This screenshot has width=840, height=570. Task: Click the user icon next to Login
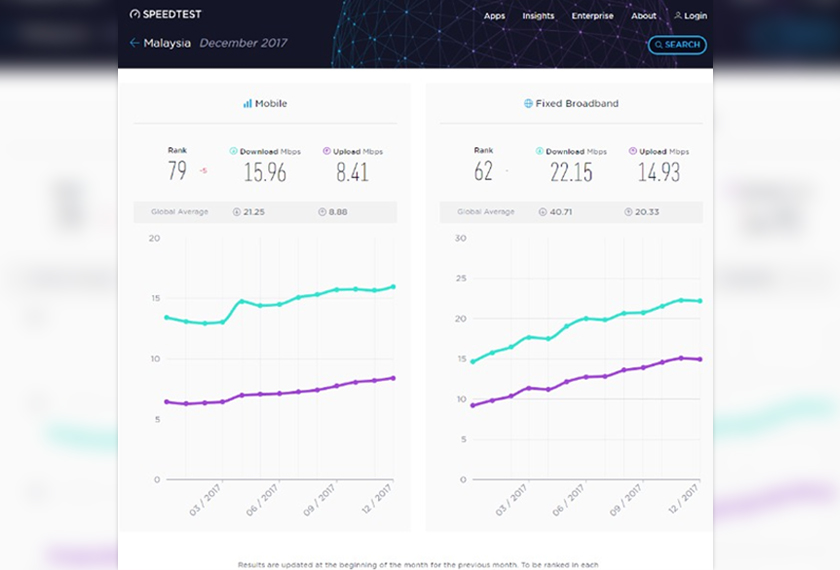[x=678, y=16]
